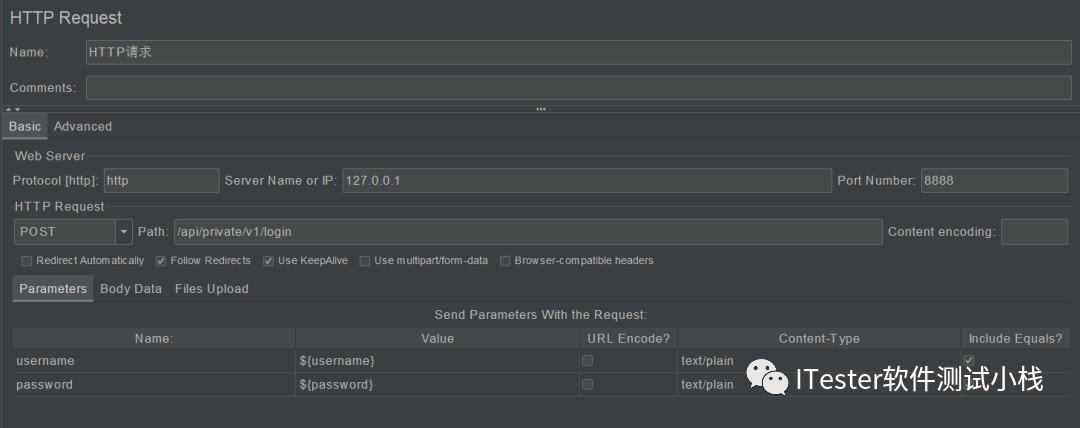The width and height of the screenshot is (1080, 428).
Task: Click the Content encoding field
Action: [x=1034, y=232]
